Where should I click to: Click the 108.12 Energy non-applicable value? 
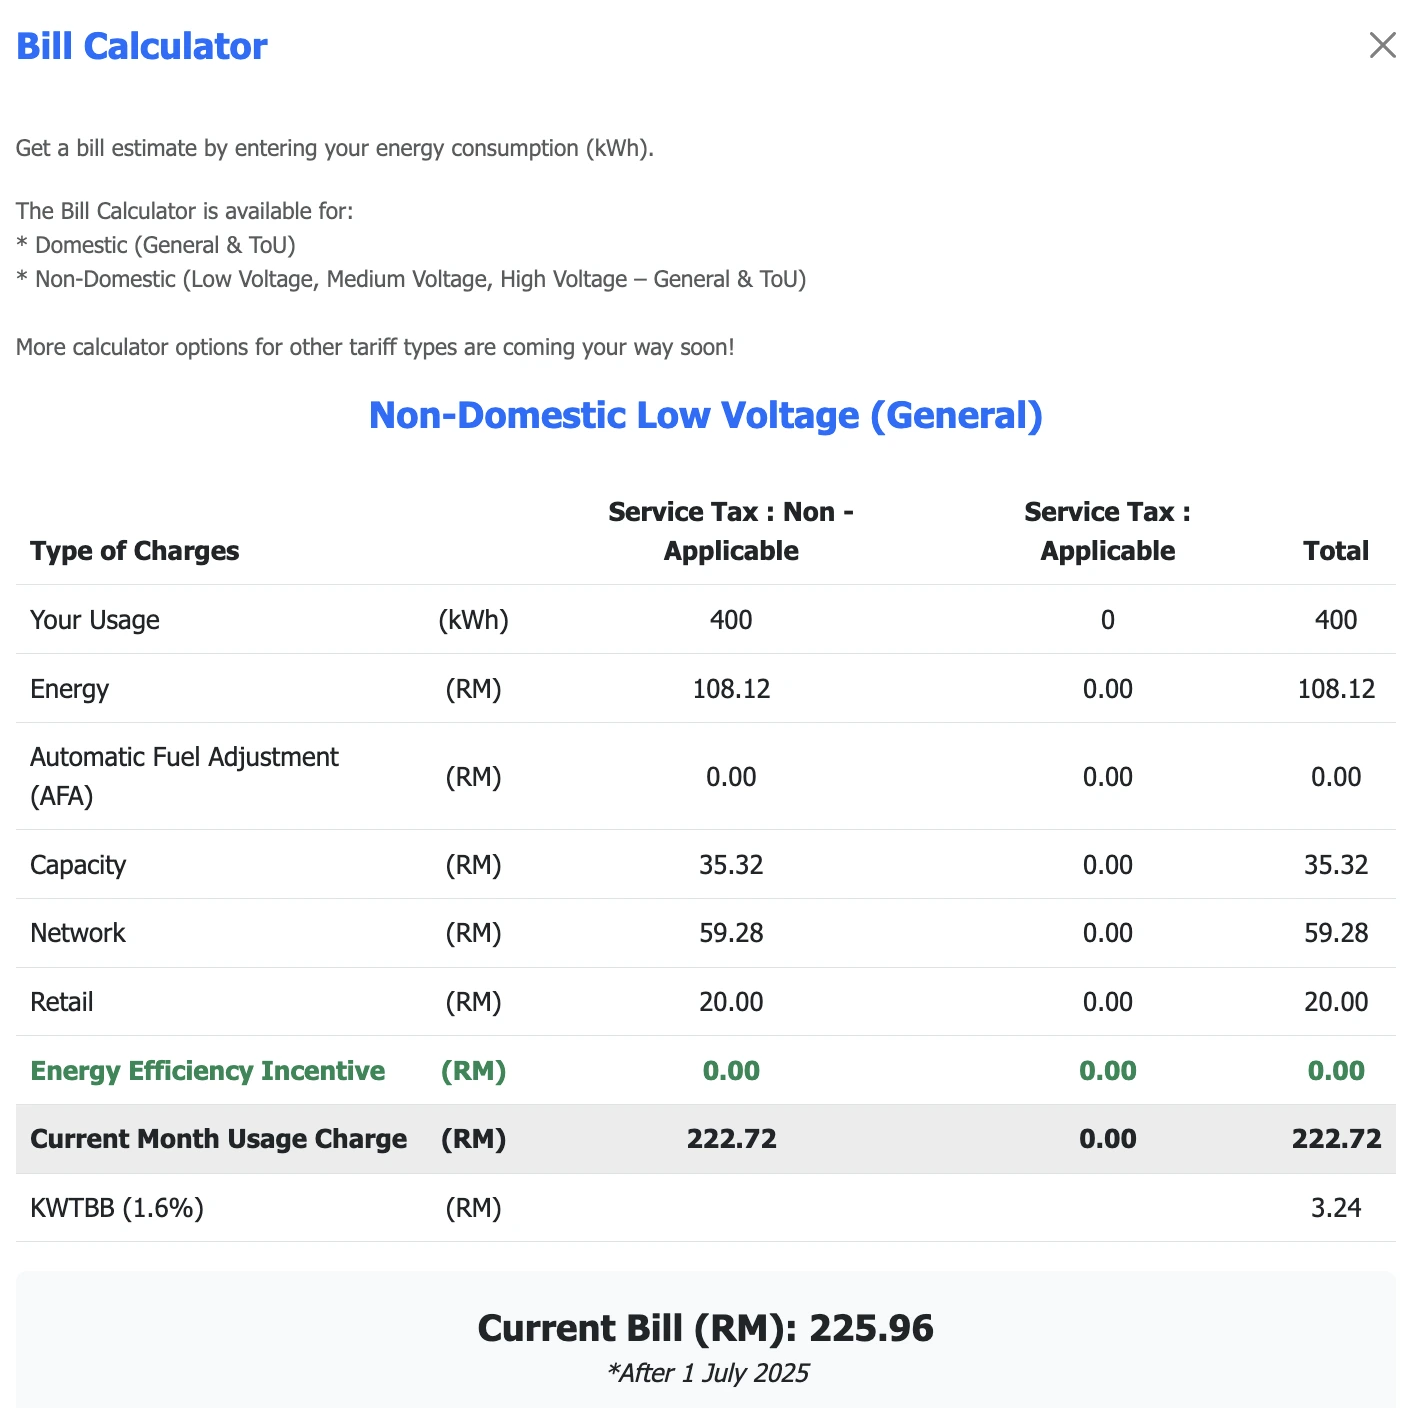click(731, 689)
